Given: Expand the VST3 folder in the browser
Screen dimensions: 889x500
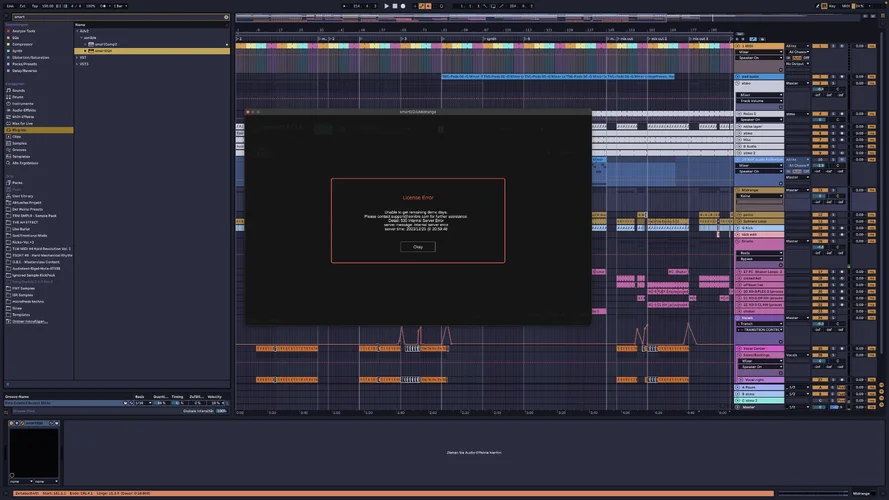Looking at the screenshot, I should 78,64.
